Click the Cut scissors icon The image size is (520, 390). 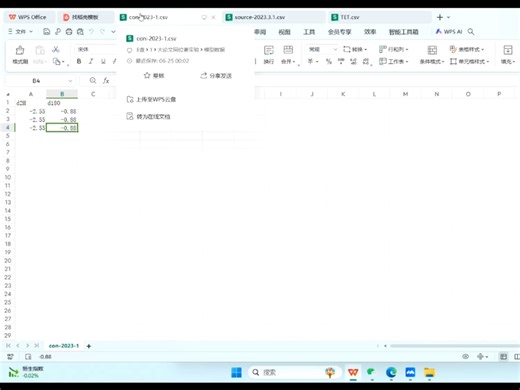tap(56, 50)
